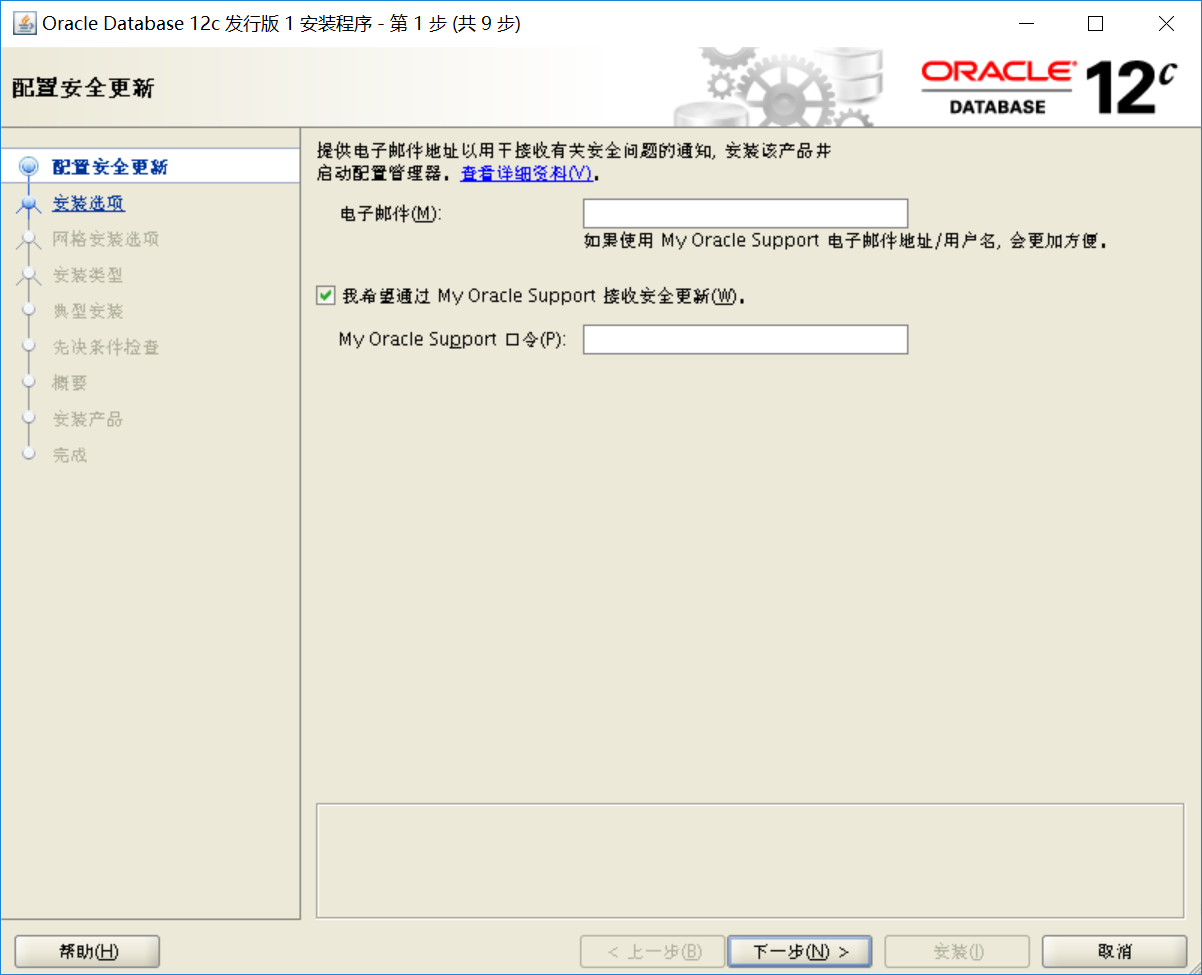Close the installer window
This screenshot has width=1202, height=975.
click(1166, 23)
